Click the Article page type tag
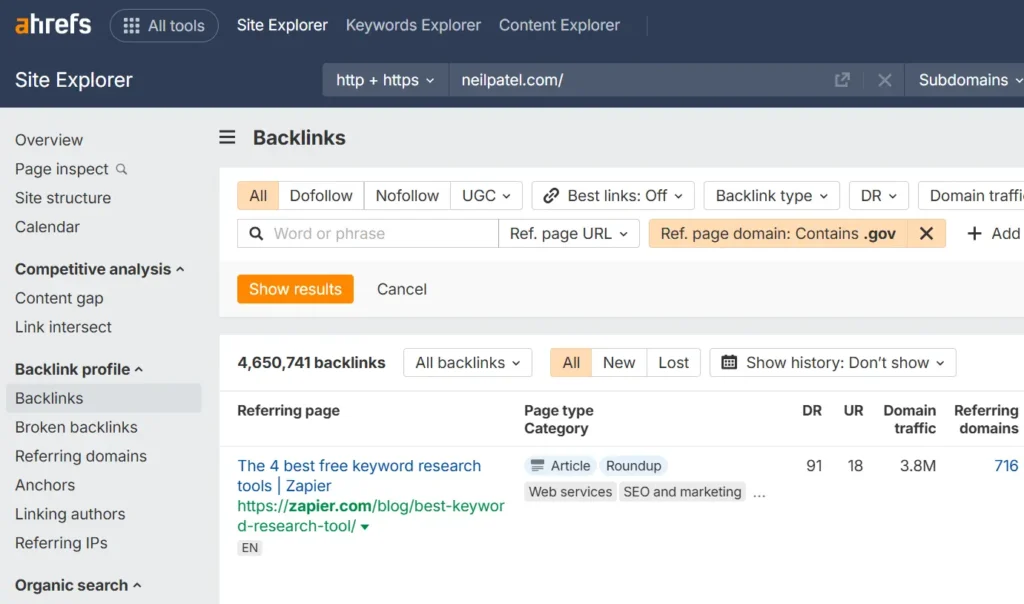The image size is (1024, 604). [x=560, y=466]
